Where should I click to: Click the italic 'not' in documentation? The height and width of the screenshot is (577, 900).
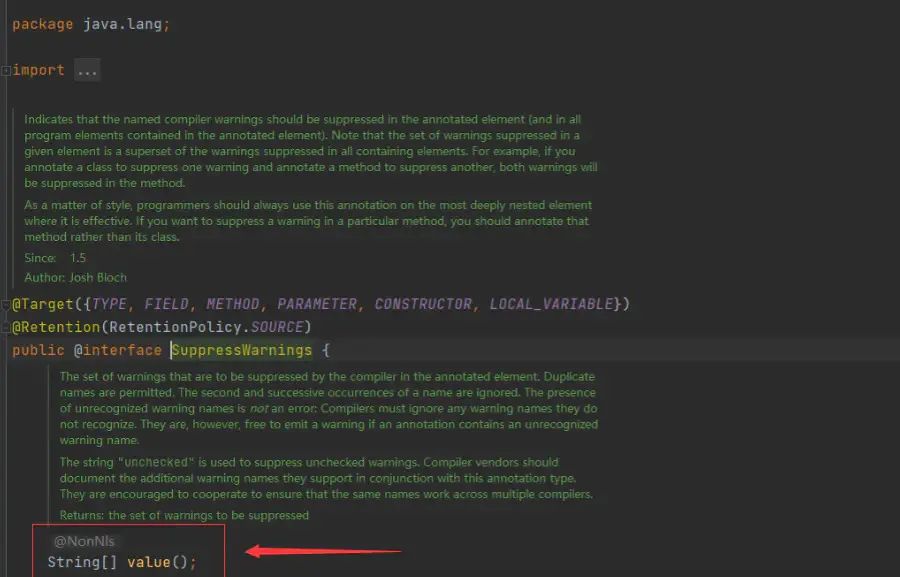(x=259, y=409)
